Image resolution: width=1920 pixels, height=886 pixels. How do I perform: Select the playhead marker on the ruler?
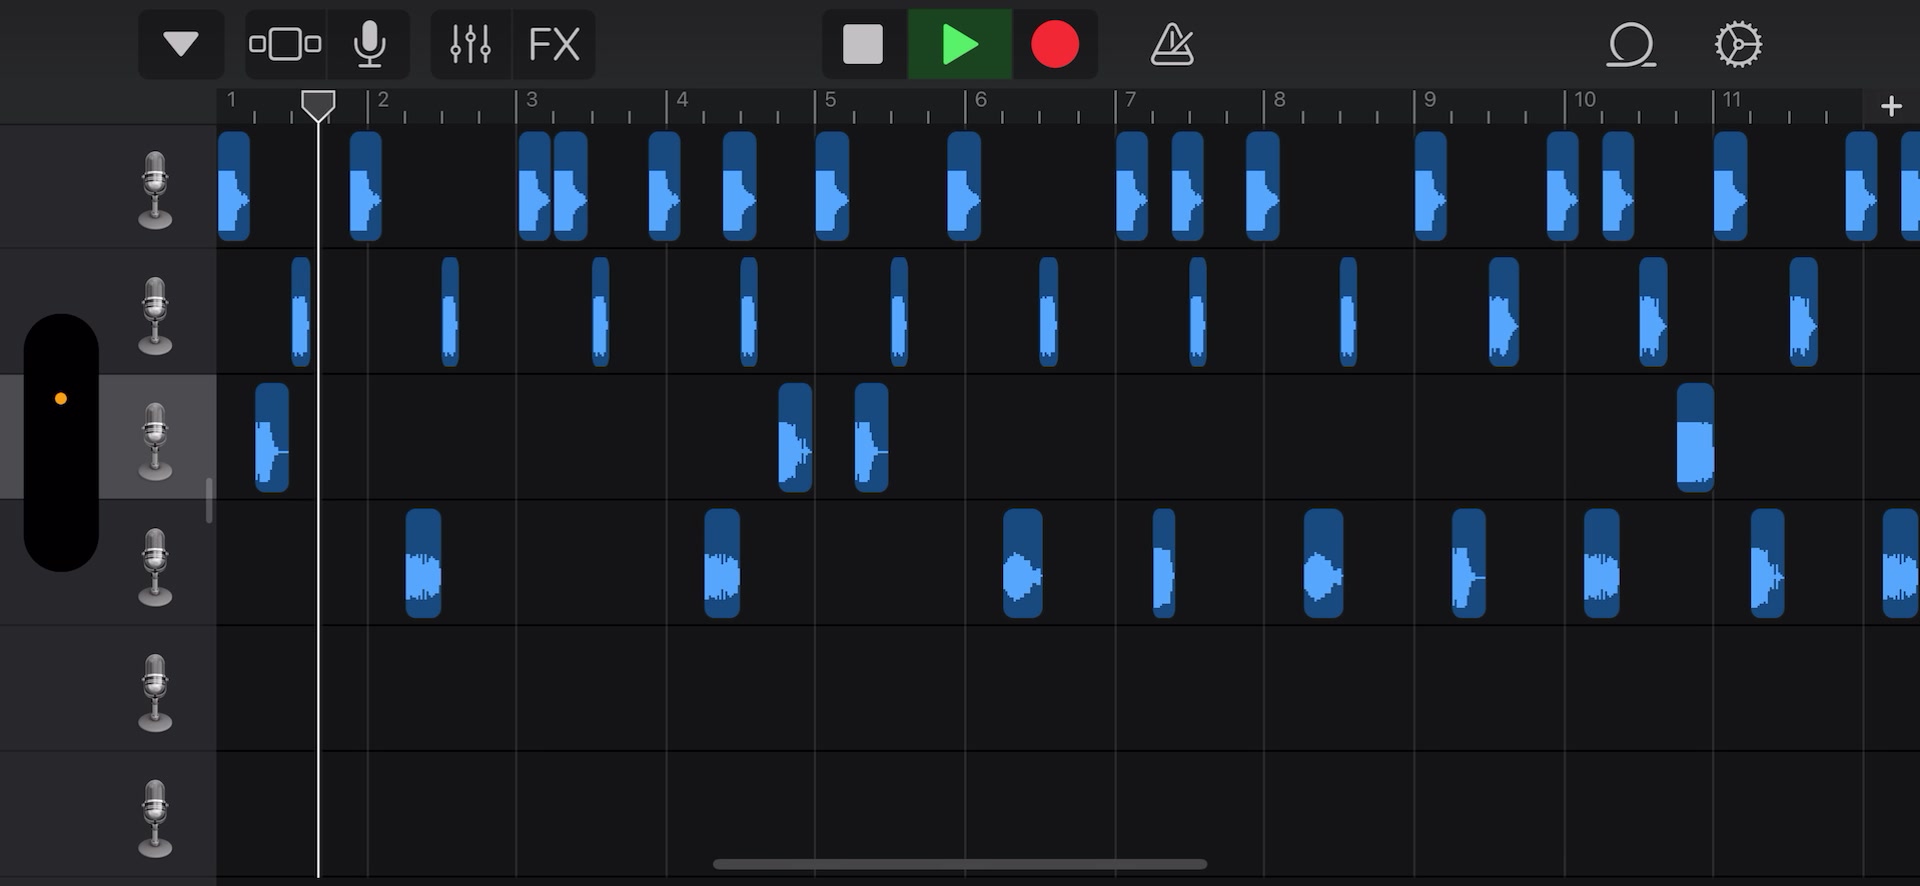[x=318, y=105]
